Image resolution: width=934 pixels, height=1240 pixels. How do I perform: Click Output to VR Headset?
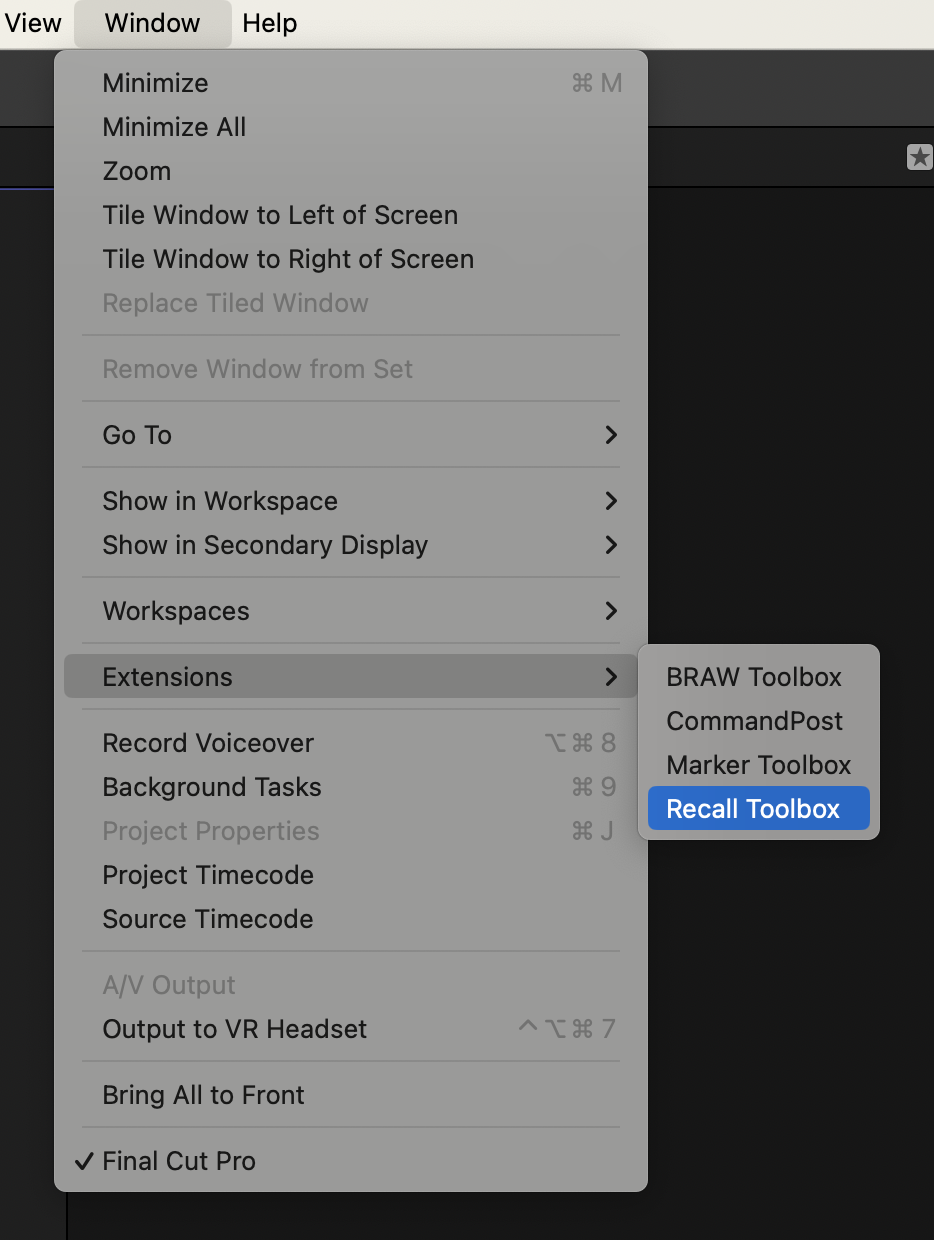point(235,1029)
